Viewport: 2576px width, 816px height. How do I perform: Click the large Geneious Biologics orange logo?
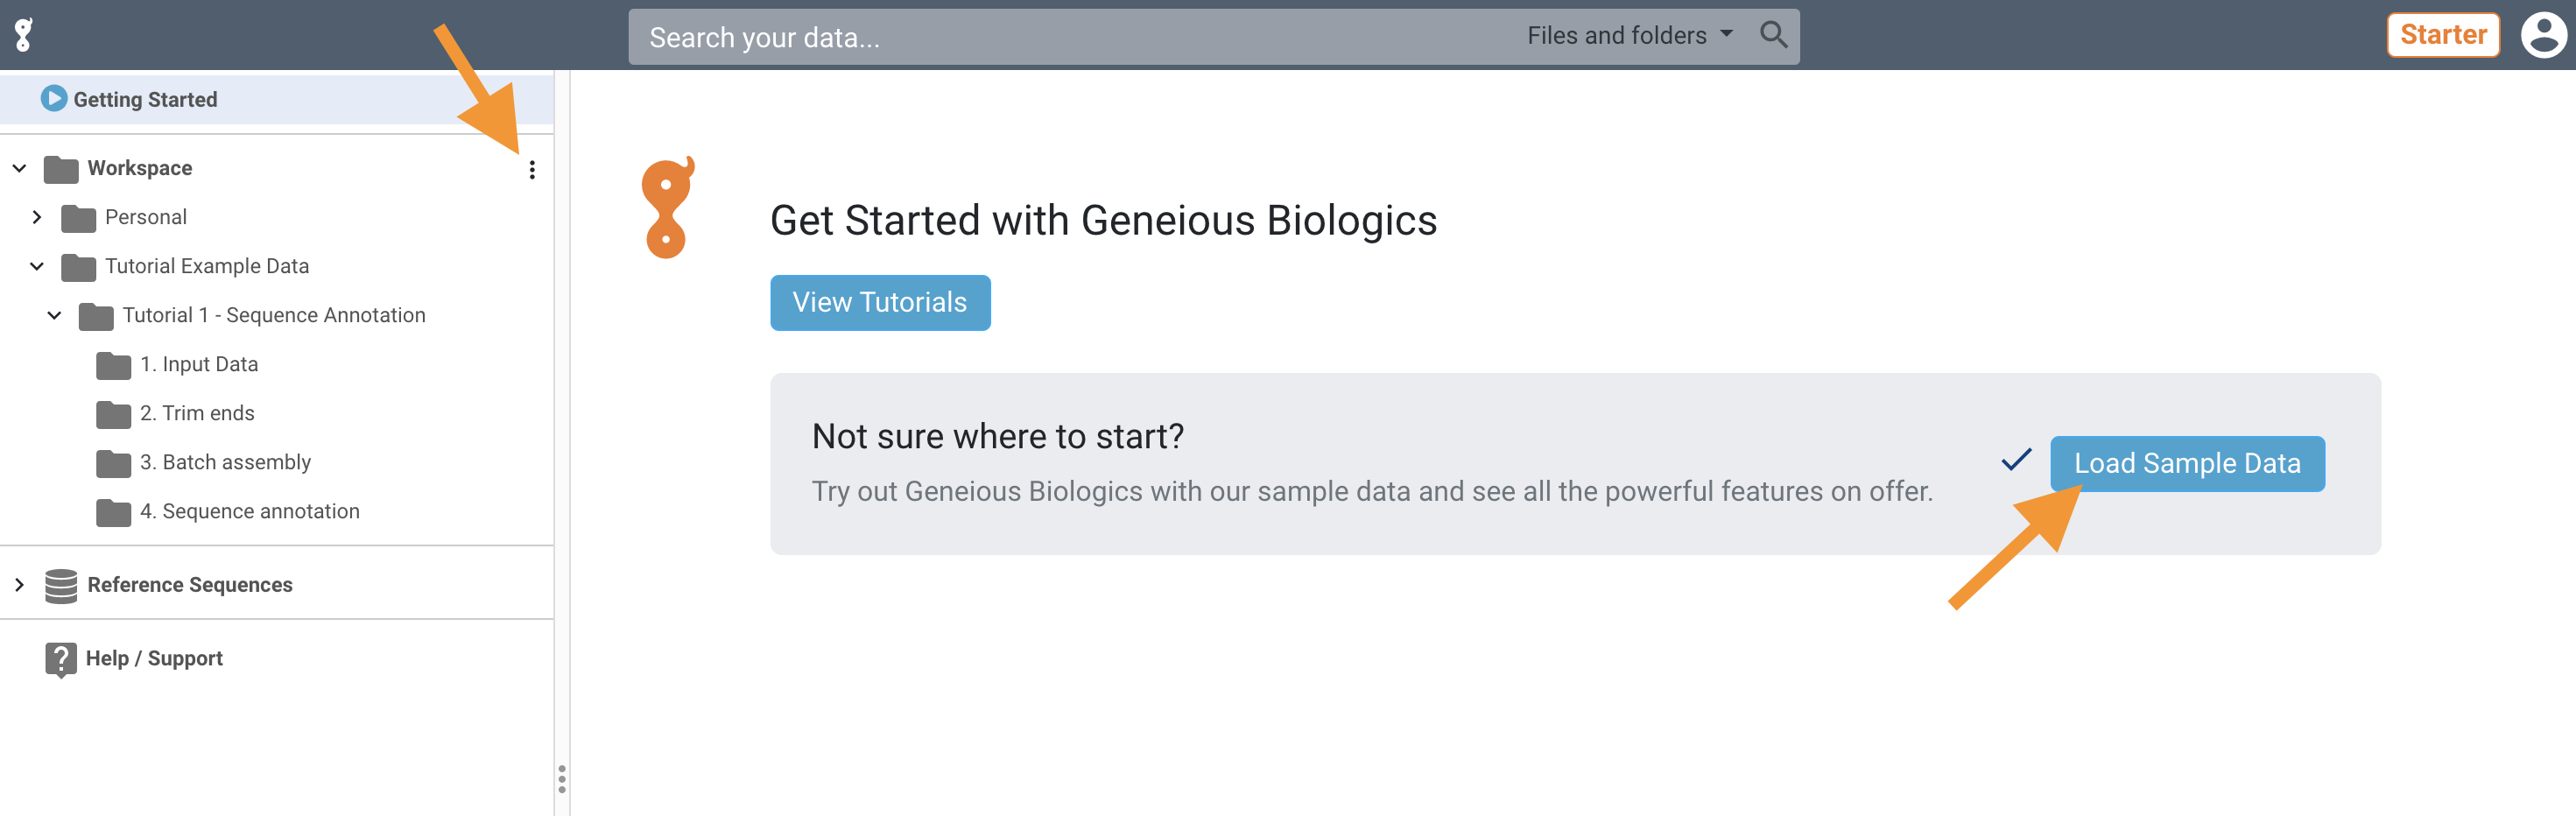tap(668, 207)
